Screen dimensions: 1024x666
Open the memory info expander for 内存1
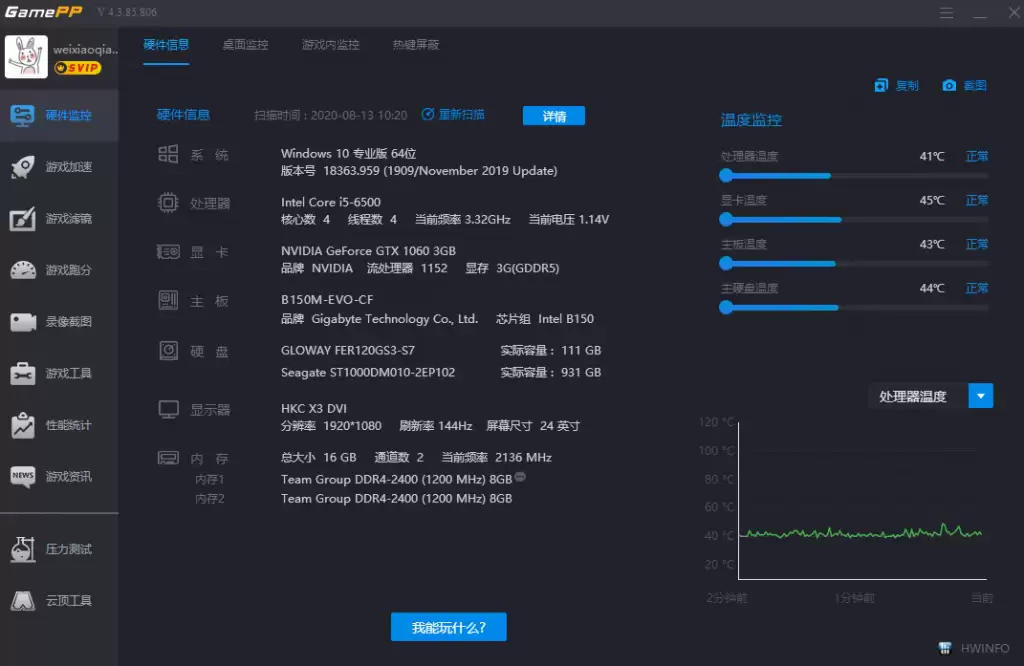point(521,478)
